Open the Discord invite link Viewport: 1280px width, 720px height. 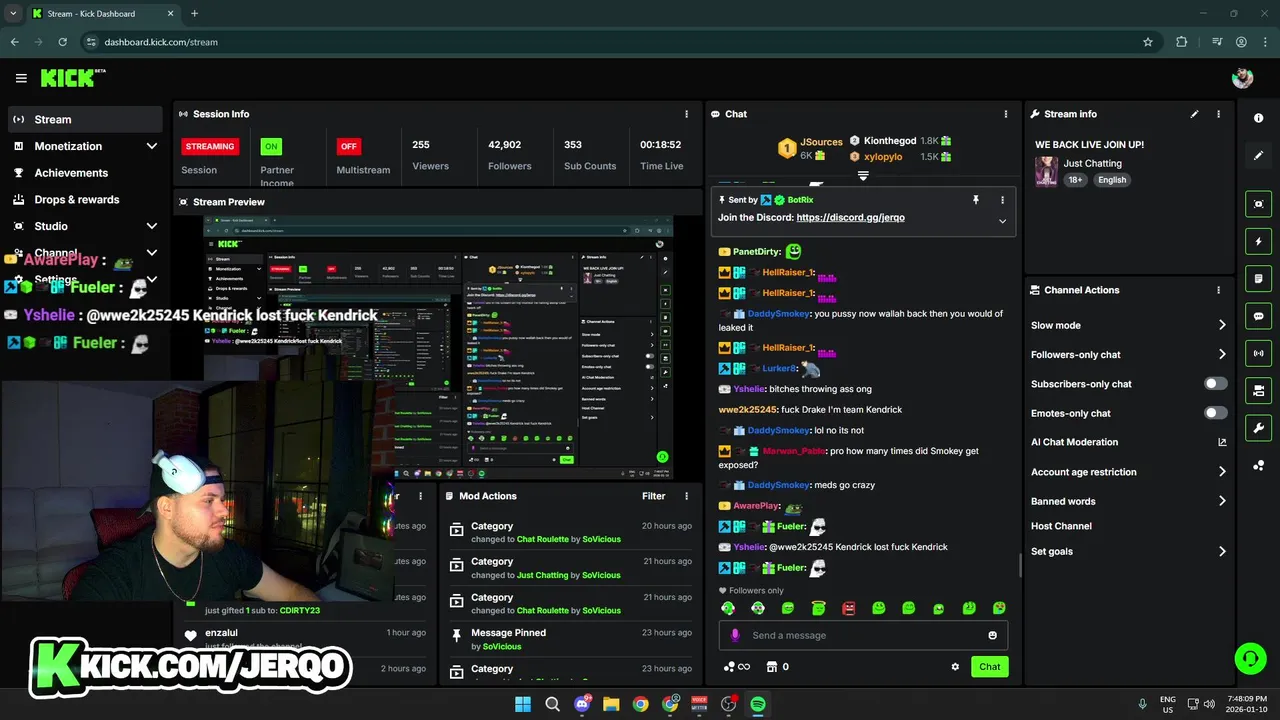[x=850, y=217]
